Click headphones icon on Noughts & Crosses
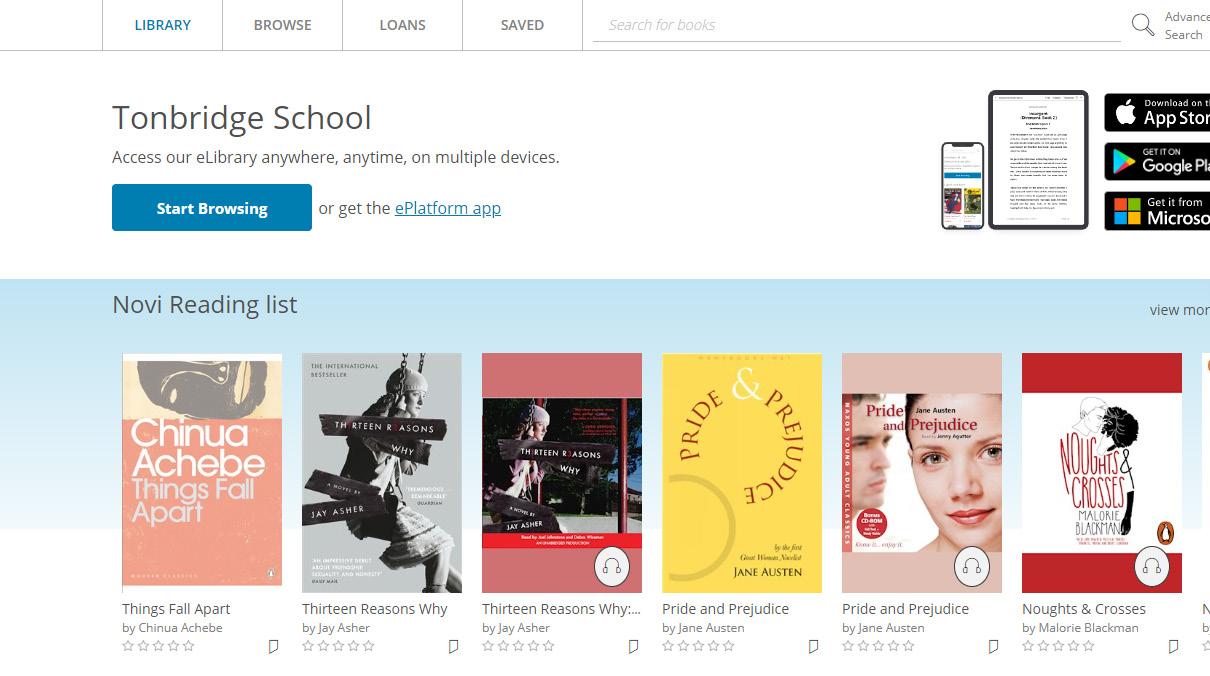The image size is (1210, 676). (x=1152, y=567)
